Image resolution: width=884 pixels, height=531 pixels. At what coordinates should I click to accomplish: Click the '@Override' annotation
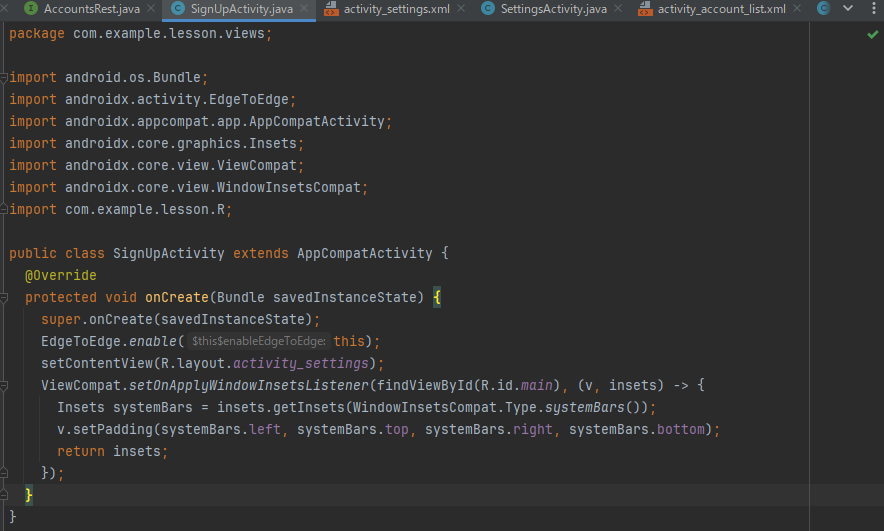point(60,275)
